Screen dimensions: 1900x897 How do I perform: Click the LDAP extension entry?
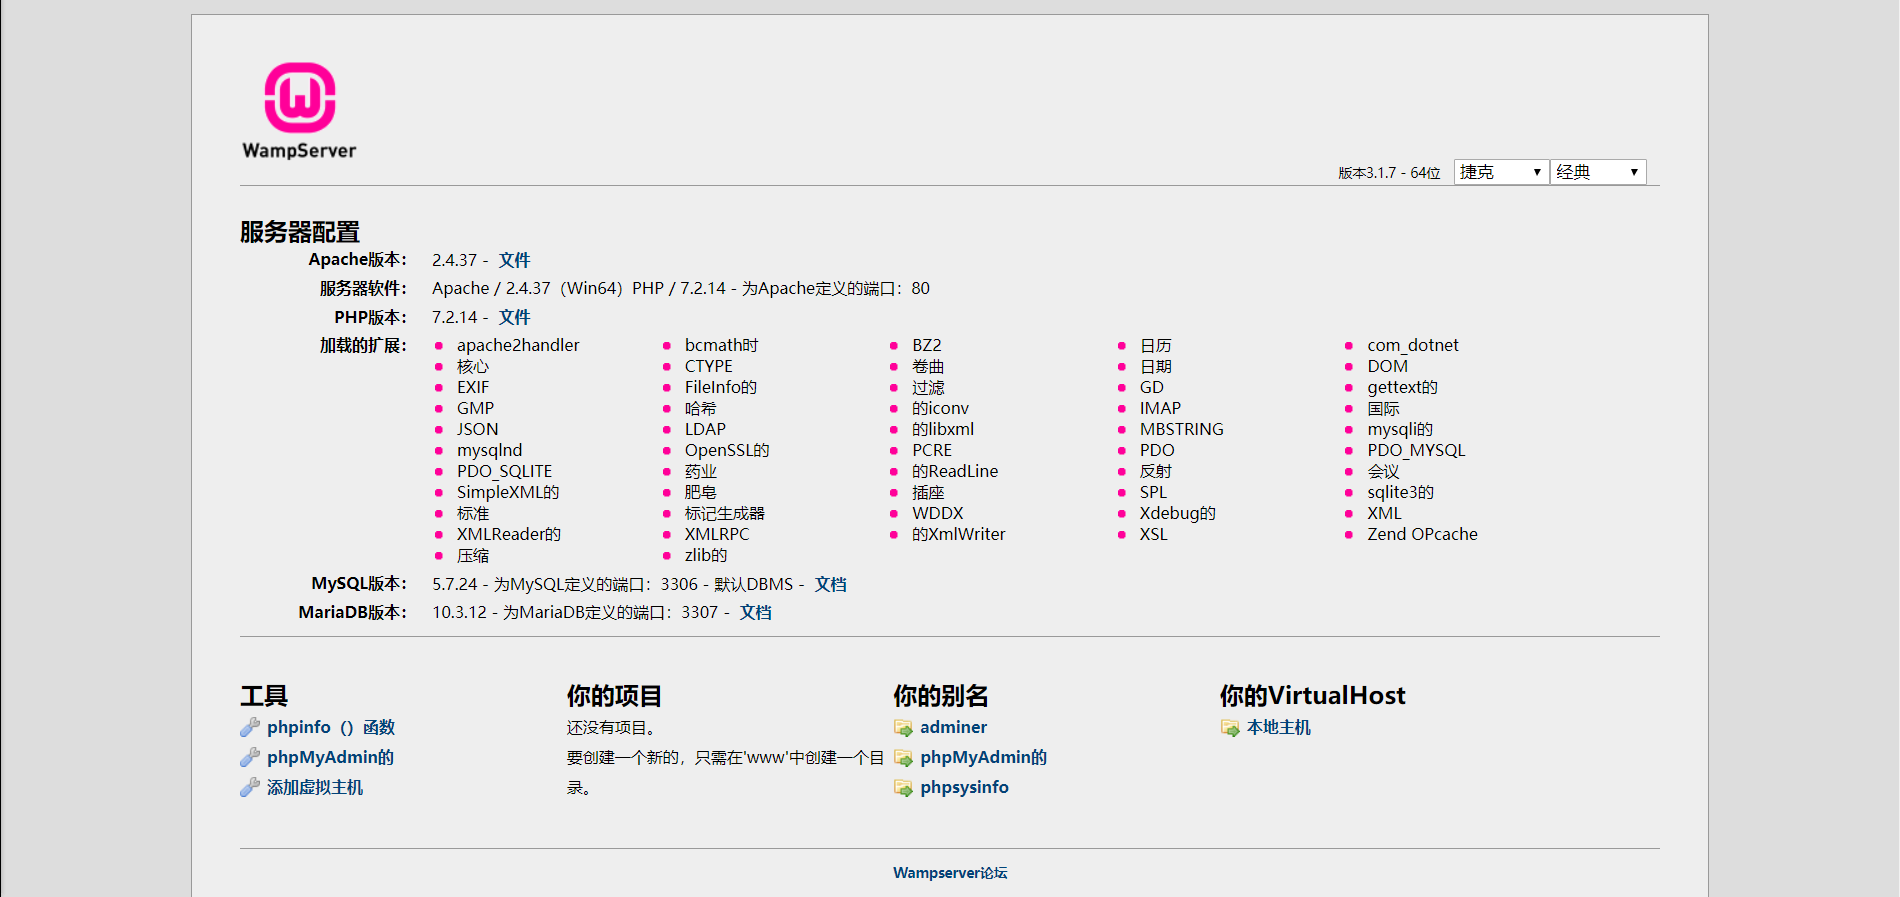tap(705, 429)
